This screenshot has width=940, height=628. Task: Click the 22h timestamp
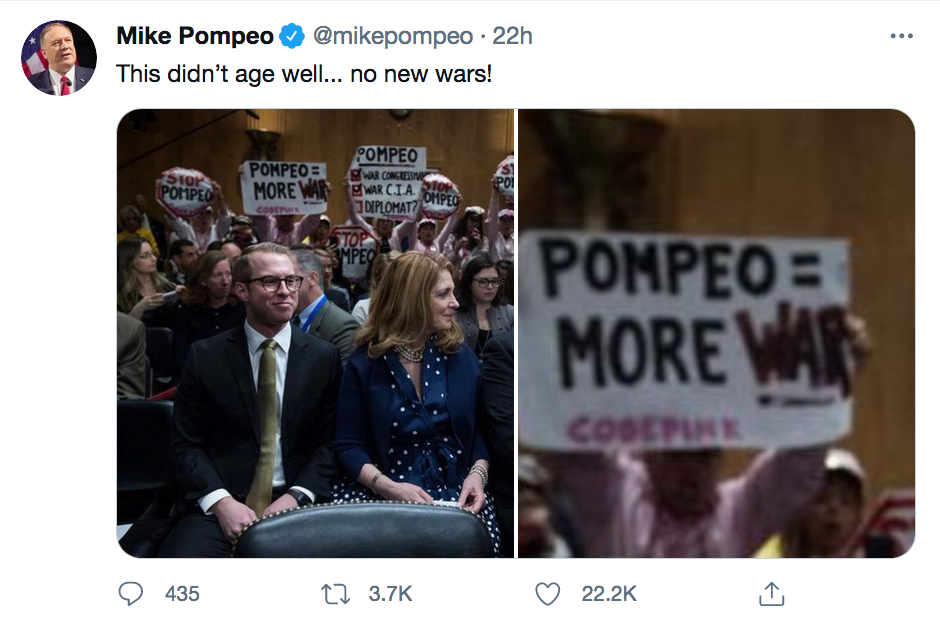coord(512,36)
